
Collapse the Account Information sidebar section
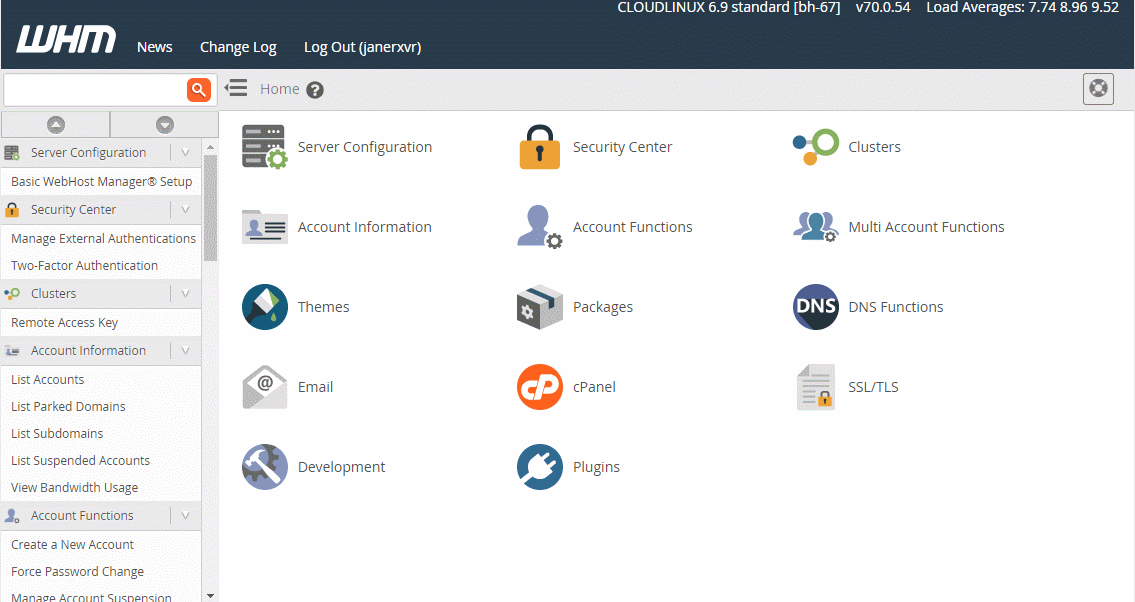click(185, 351)
